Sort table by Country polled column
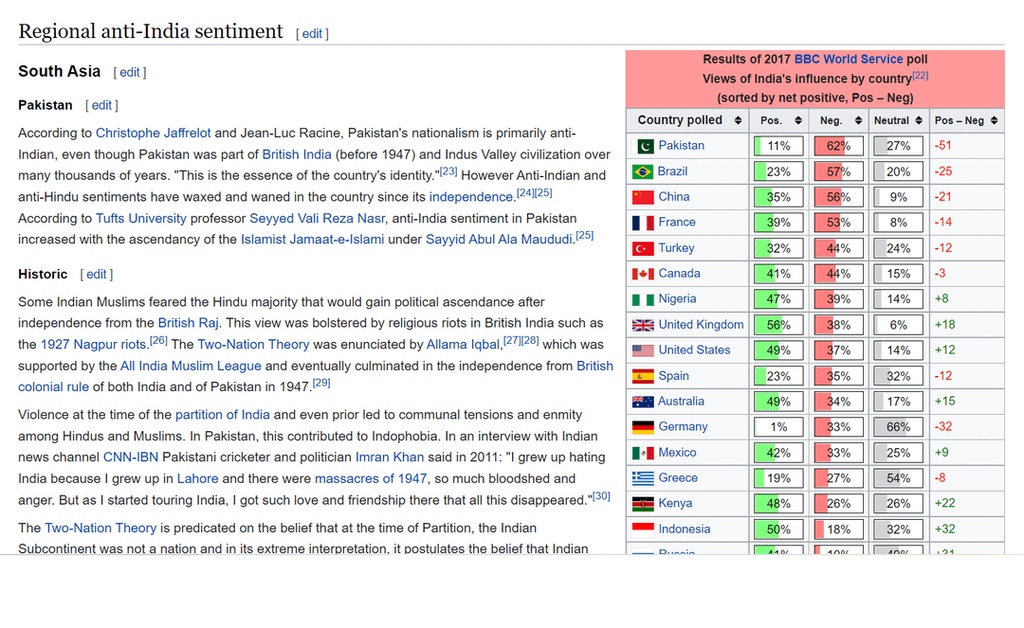1024x628 pixels. 738,121
